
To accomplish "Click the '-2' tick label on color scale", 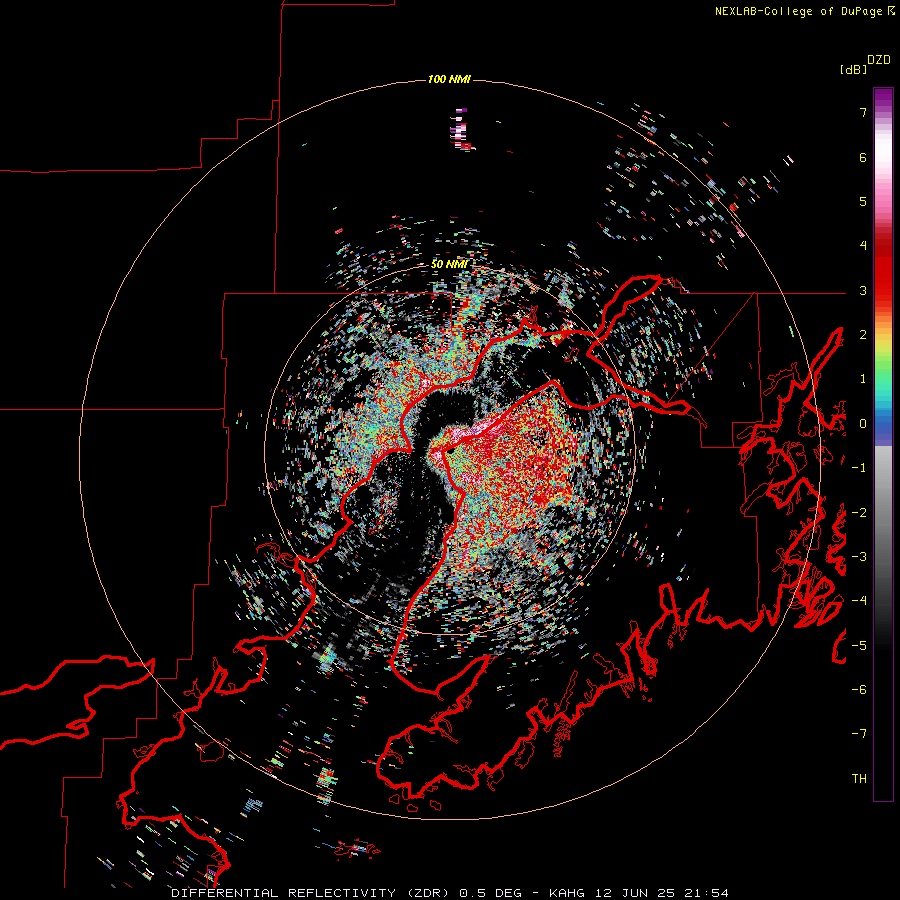I will point(859,513).
